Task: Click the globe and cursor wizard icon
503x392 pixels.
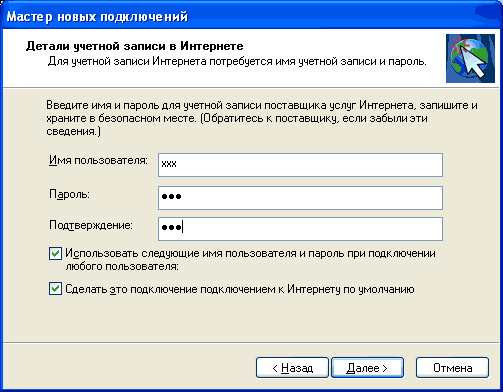Action: tap(470, 58)
